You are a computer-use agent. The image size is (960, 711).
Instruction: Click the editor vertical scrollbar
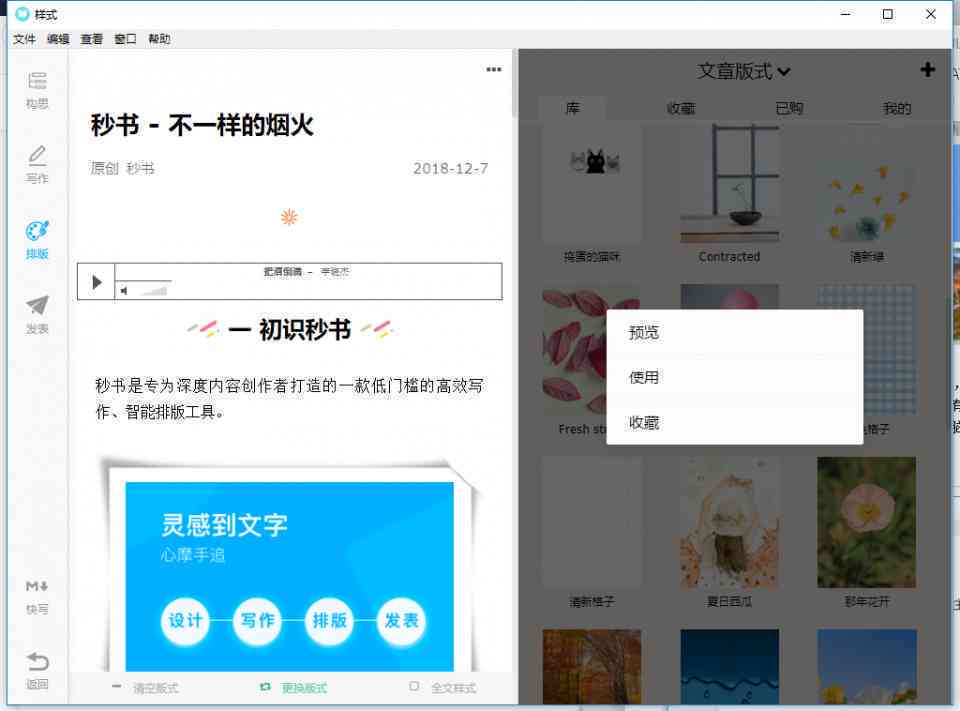coord(515,84)
